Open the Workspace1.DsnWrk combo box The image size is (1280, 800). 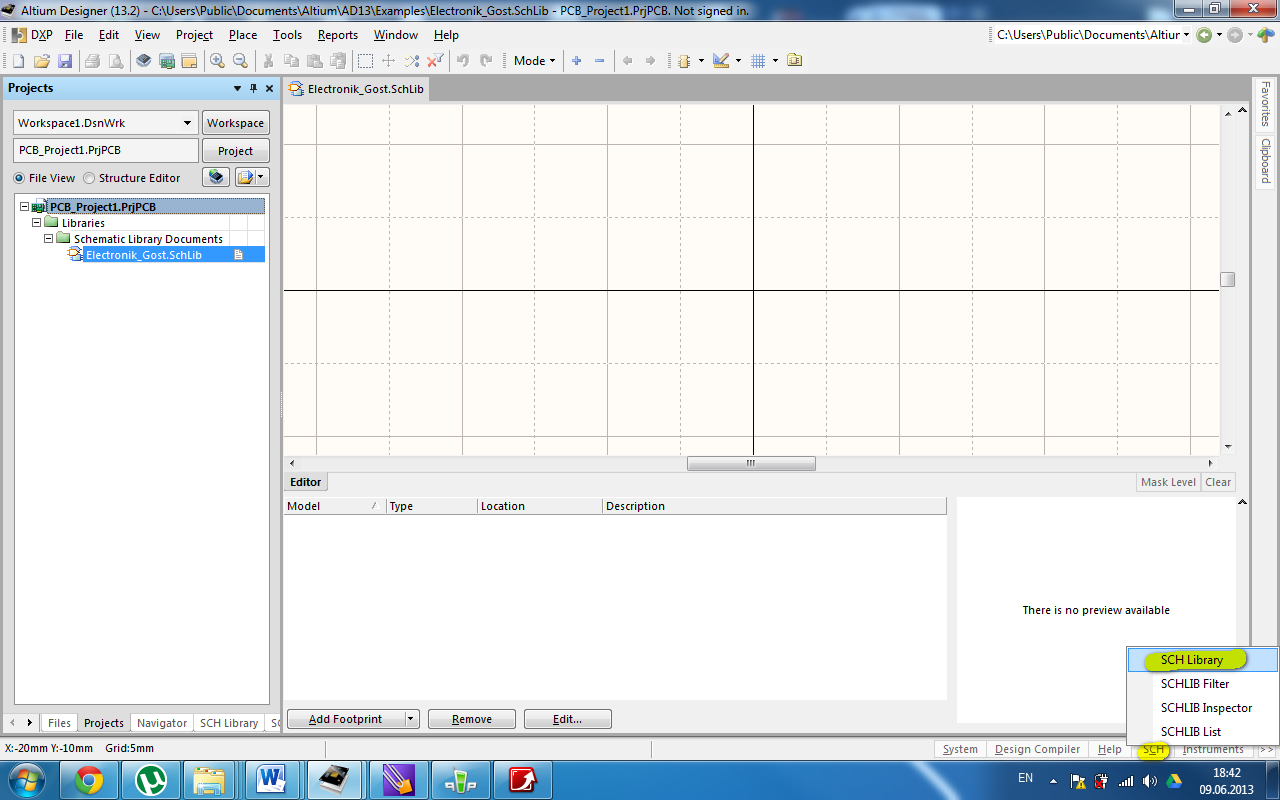tap(105, 123)
